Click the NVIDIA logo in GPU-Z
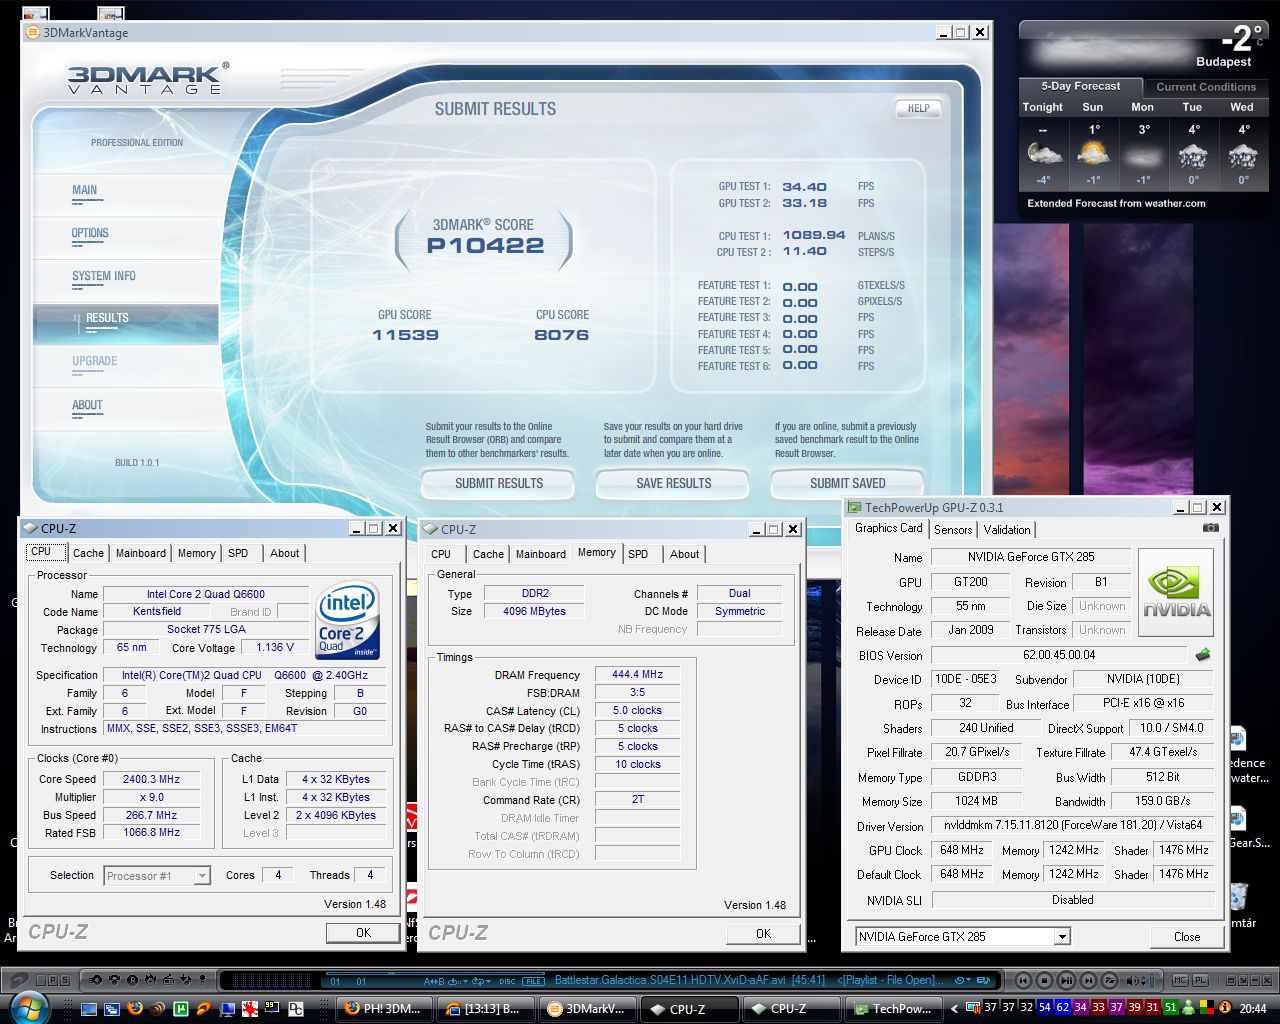The height and width of the screenshot is (1024, 1280). click(1176, 593)
